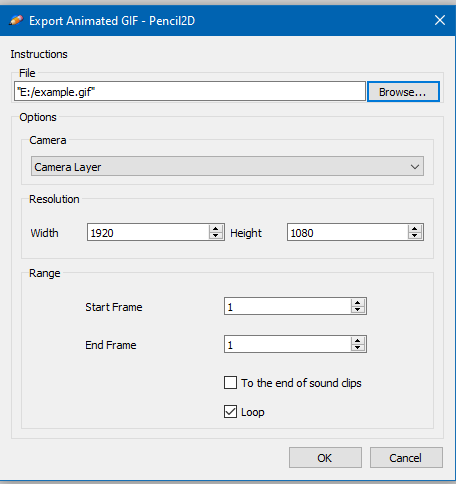Click the Pencil2D app icon in title bar
The height and width of the screenshot is (484, 456).
point(16,21)
